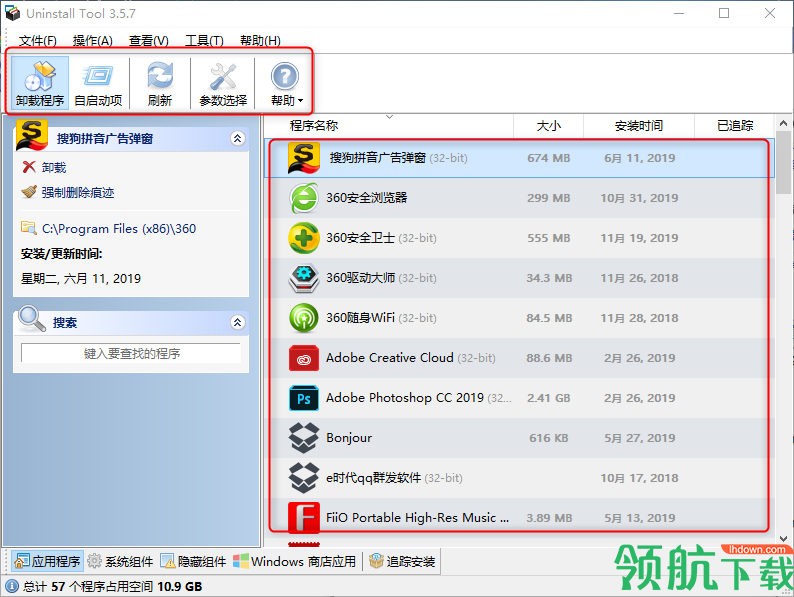Click the 2.41 GB size value
The image size is (794, 597).
pyautogui.click(x=548, y=398)
